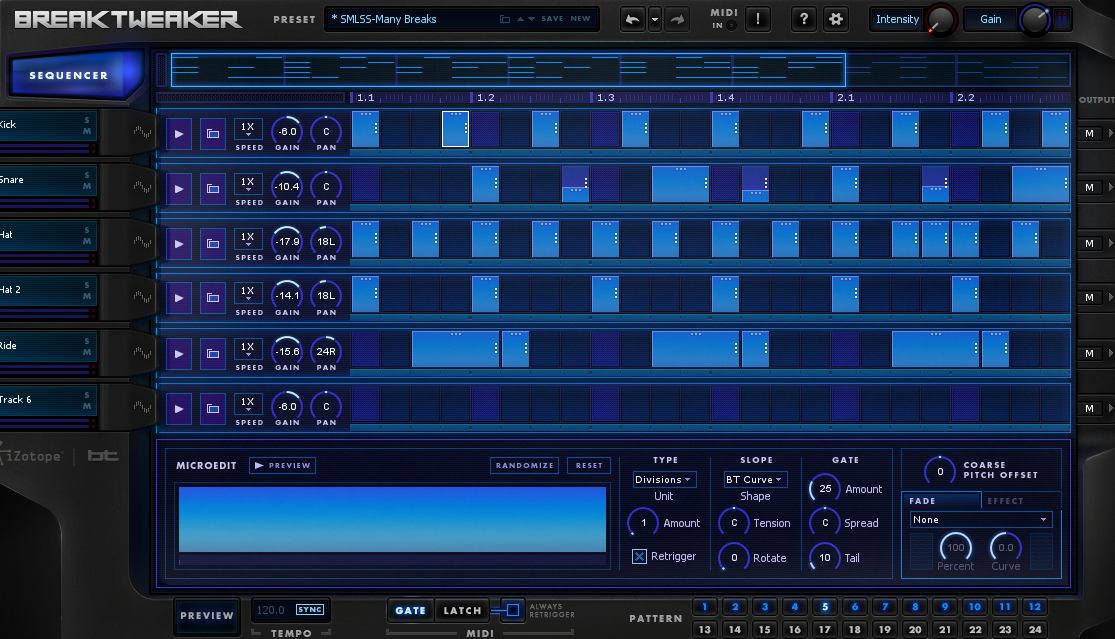Play the Hat track preview
Screen dimensions: 1115x639
coord(178,243)
